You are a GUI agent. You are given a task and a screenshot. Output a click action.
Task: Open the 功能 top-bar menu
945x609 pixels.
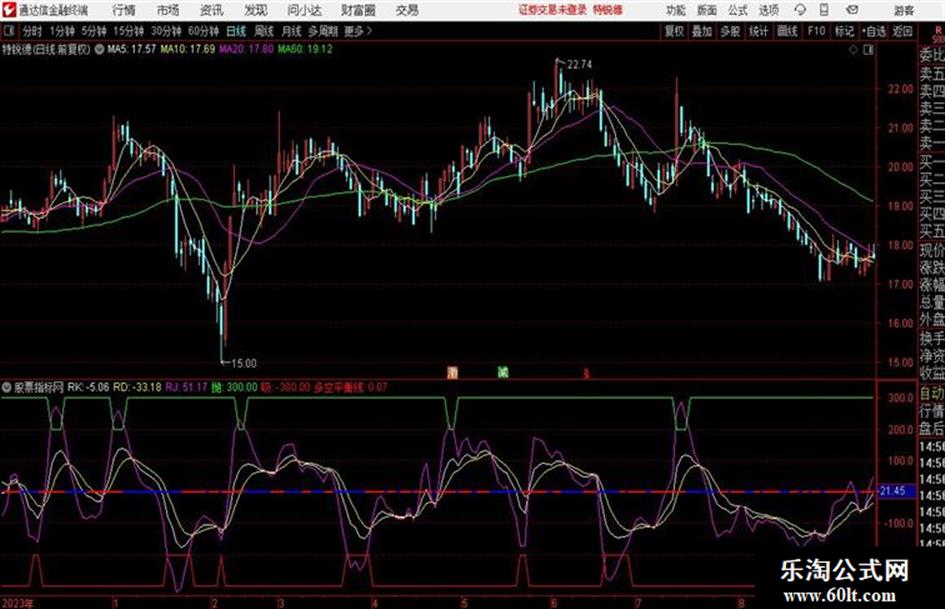[x=676, y=10]
